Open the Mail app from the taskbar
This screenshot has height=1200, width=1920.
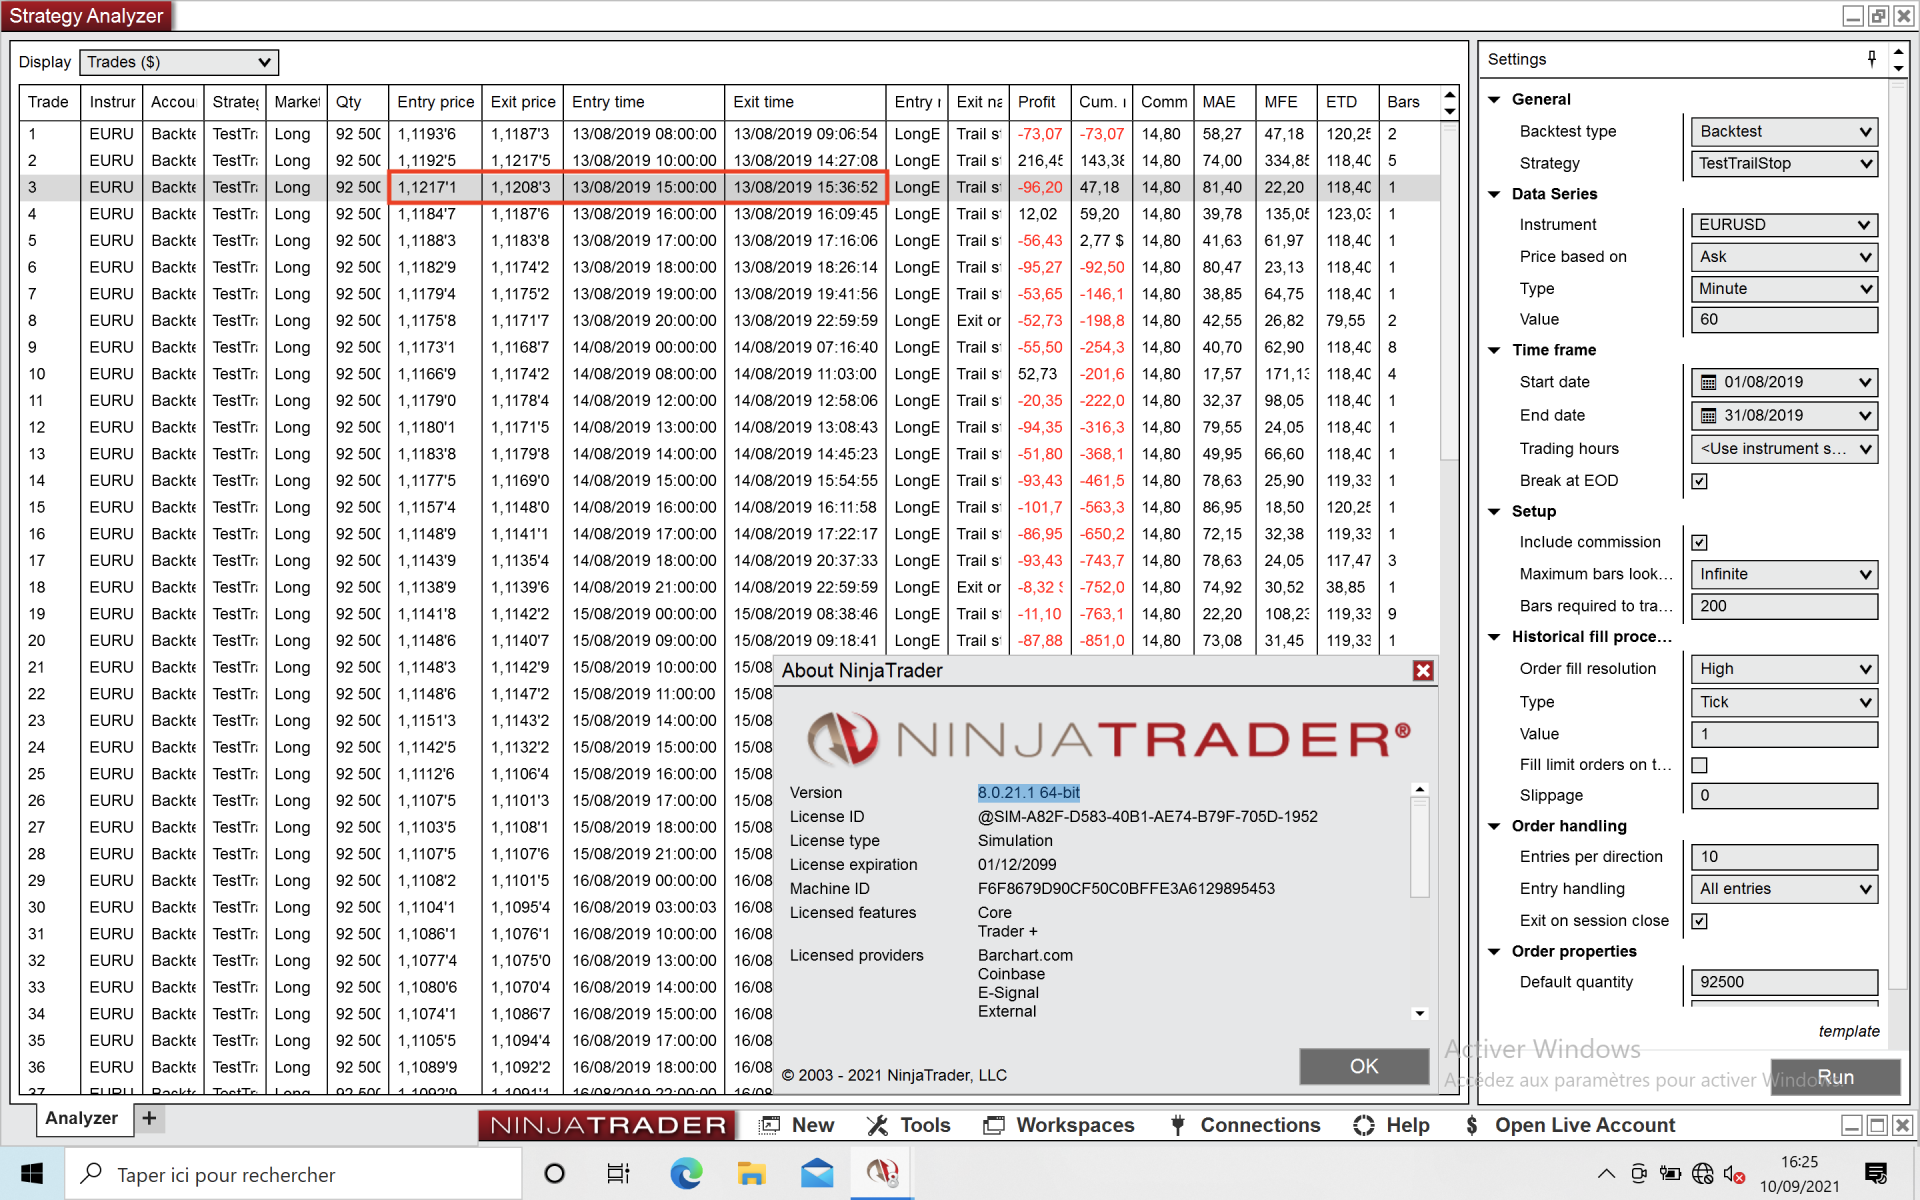coord(817,1173)
